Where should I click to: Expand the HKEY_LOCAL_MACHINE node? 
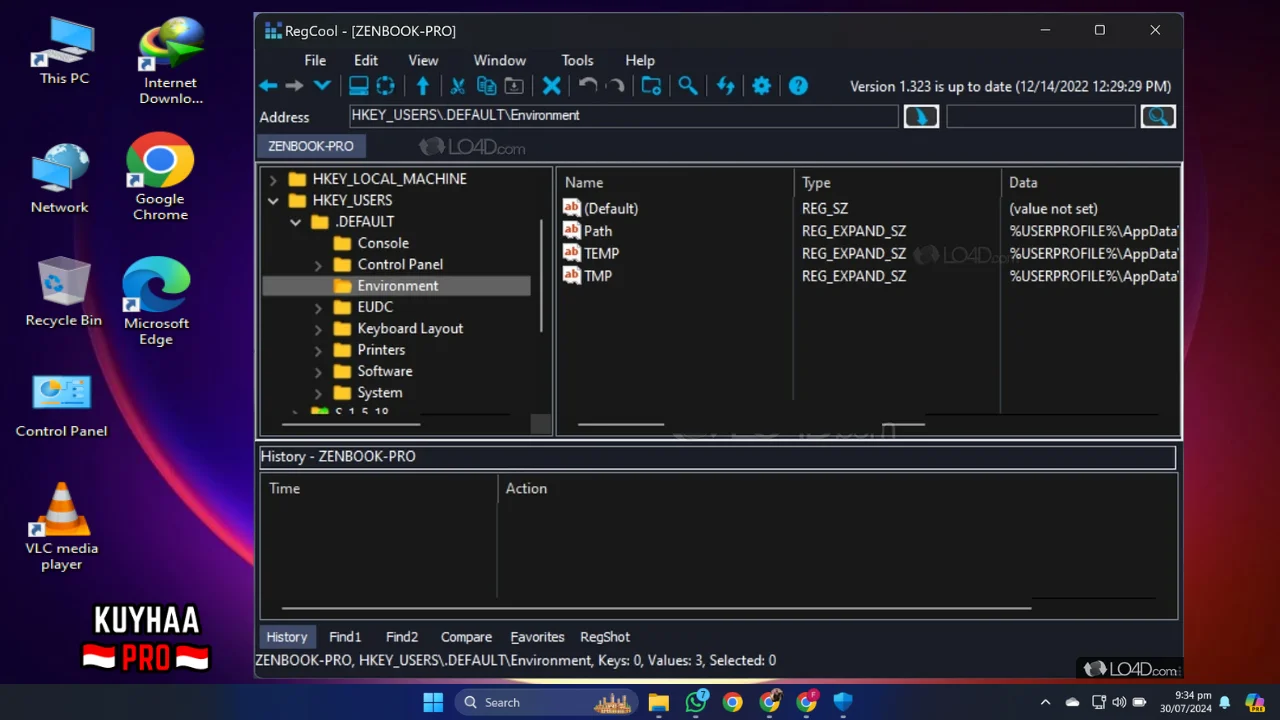point(273,179)
